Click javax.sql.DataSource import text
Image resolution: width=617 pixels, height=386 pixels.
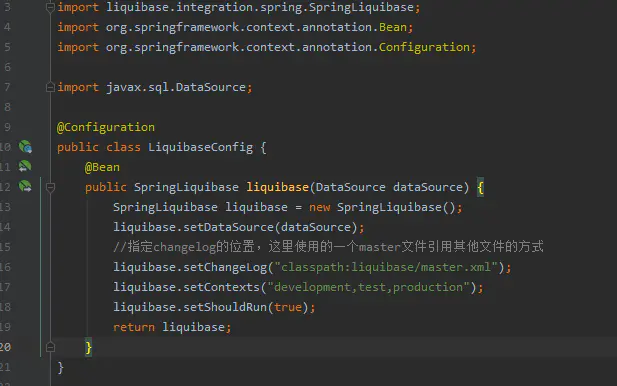[176, 87]
